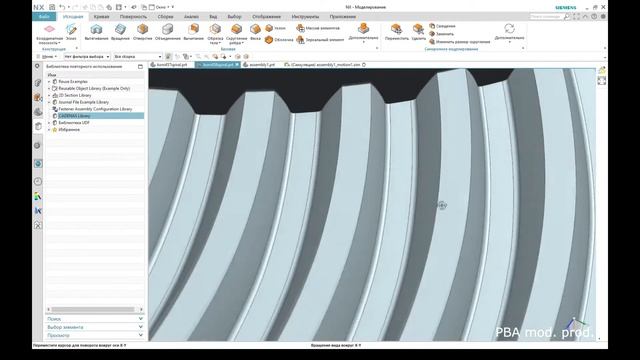Click the Offset Region (Смещение) tool
Image resolution: width=640 pixels, height=360 pixels.
coord(442,26)
